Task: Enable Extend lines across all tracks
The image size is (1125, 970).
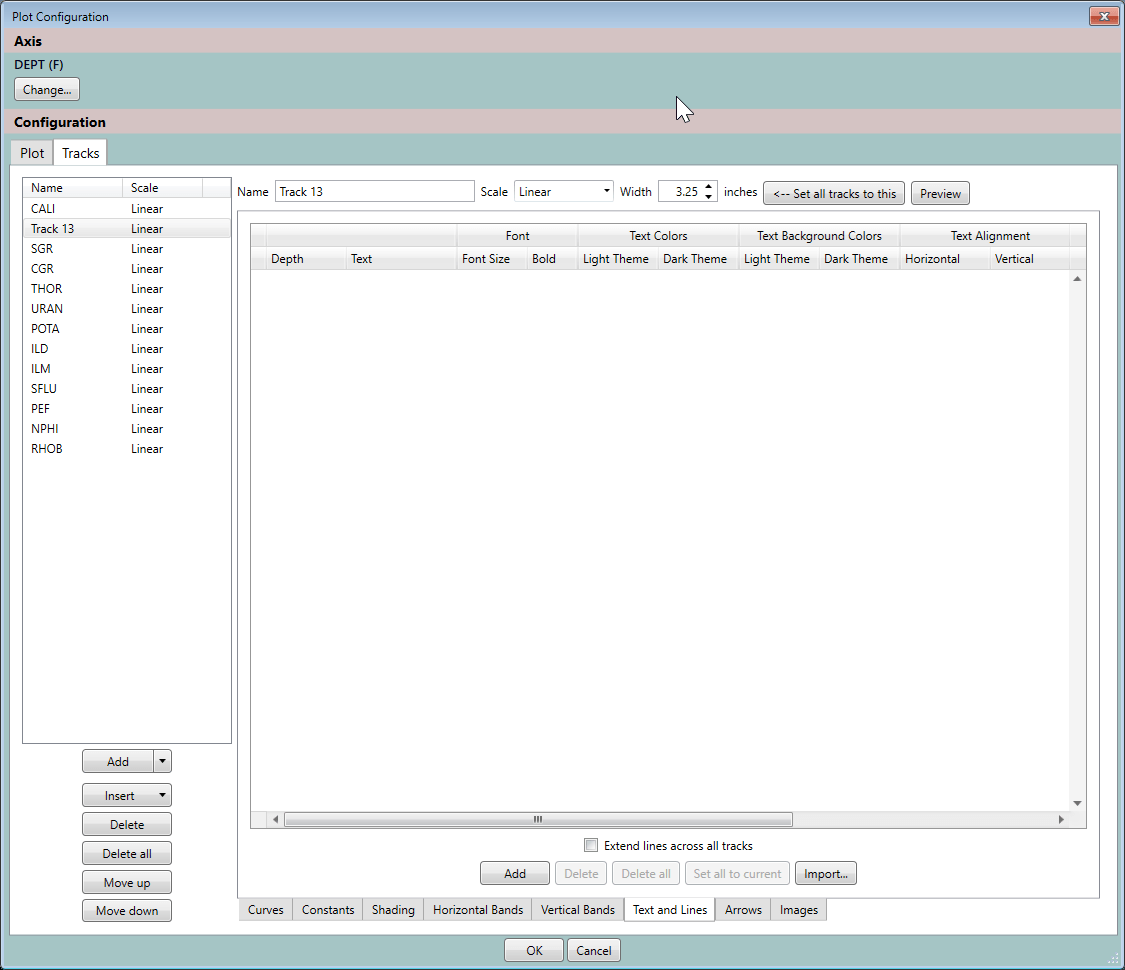Action: pos(591,845)
